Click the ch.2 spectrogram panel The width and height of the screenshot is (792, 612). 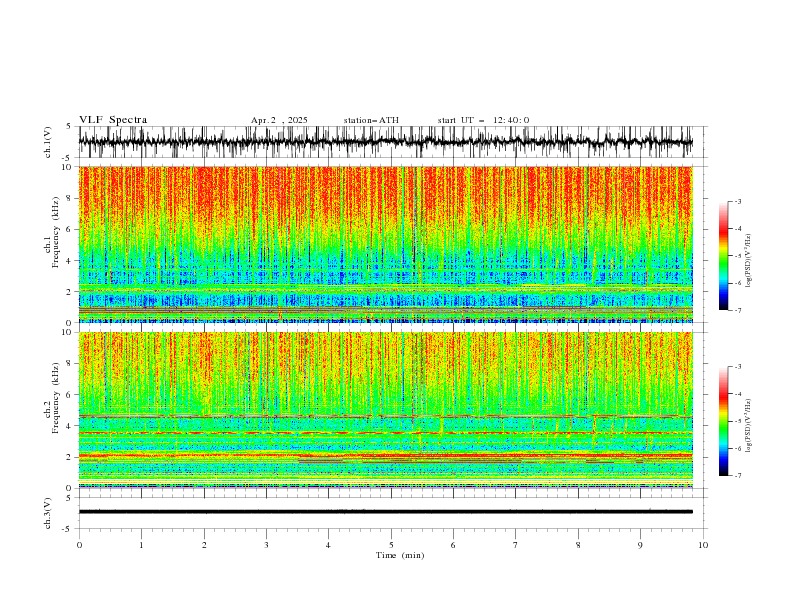(386, 410)
